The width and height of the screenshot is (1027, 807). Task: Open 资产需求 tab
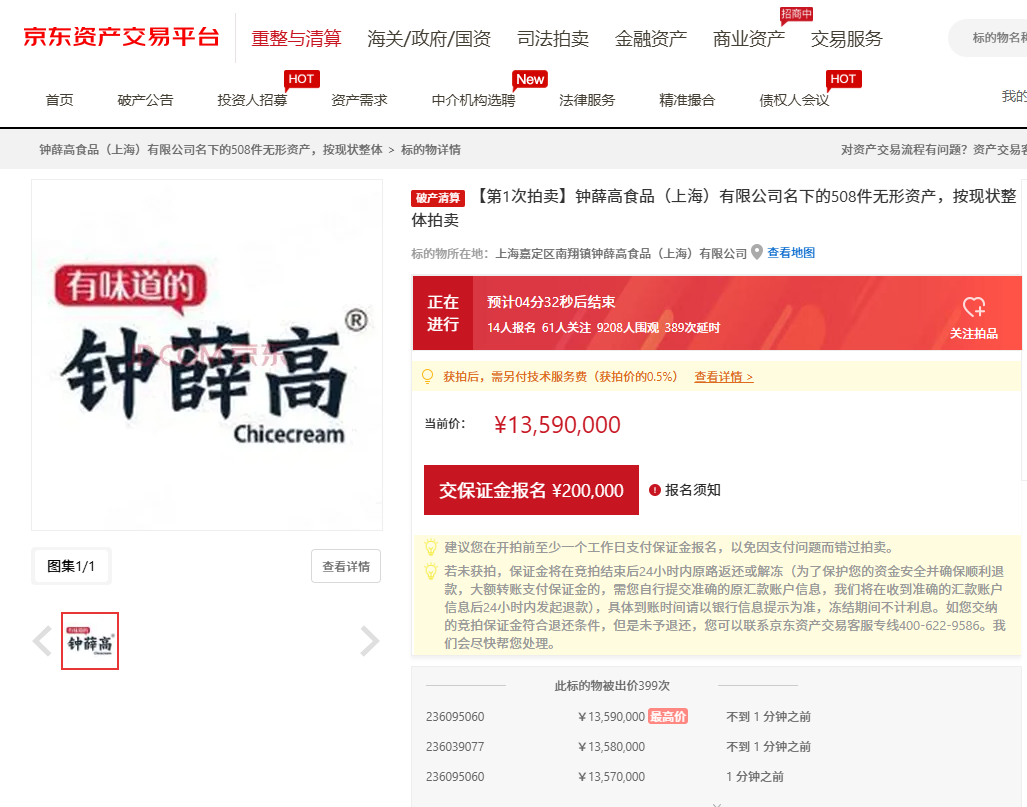point(359,100)
